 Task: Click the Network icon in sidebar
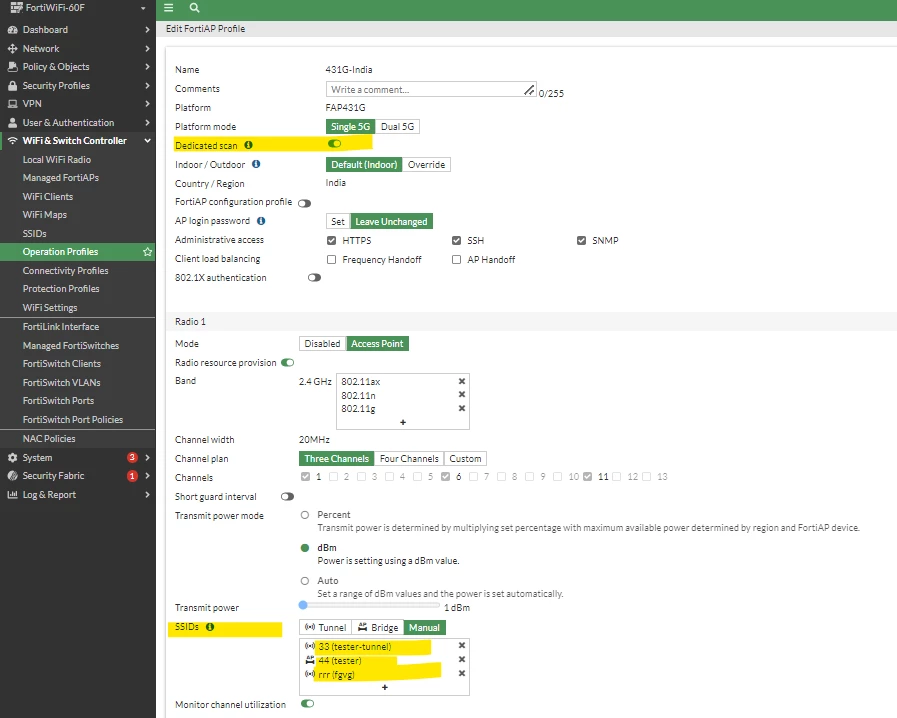[x=13, y=49]
